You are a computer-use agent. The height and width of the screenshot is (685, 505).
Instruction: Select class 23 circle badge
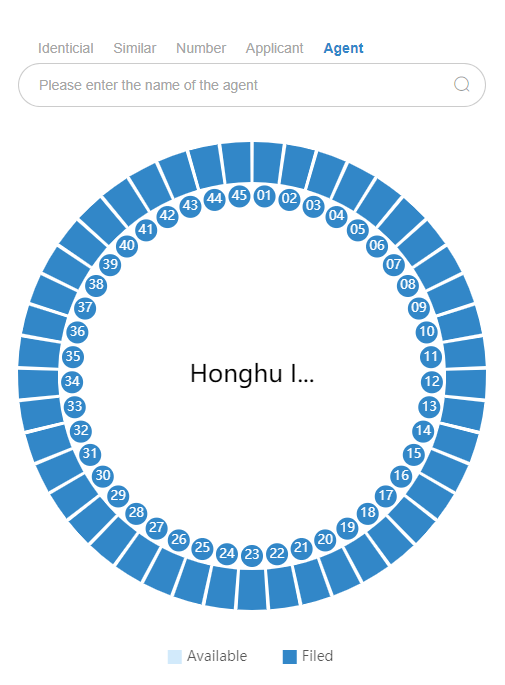252,554
